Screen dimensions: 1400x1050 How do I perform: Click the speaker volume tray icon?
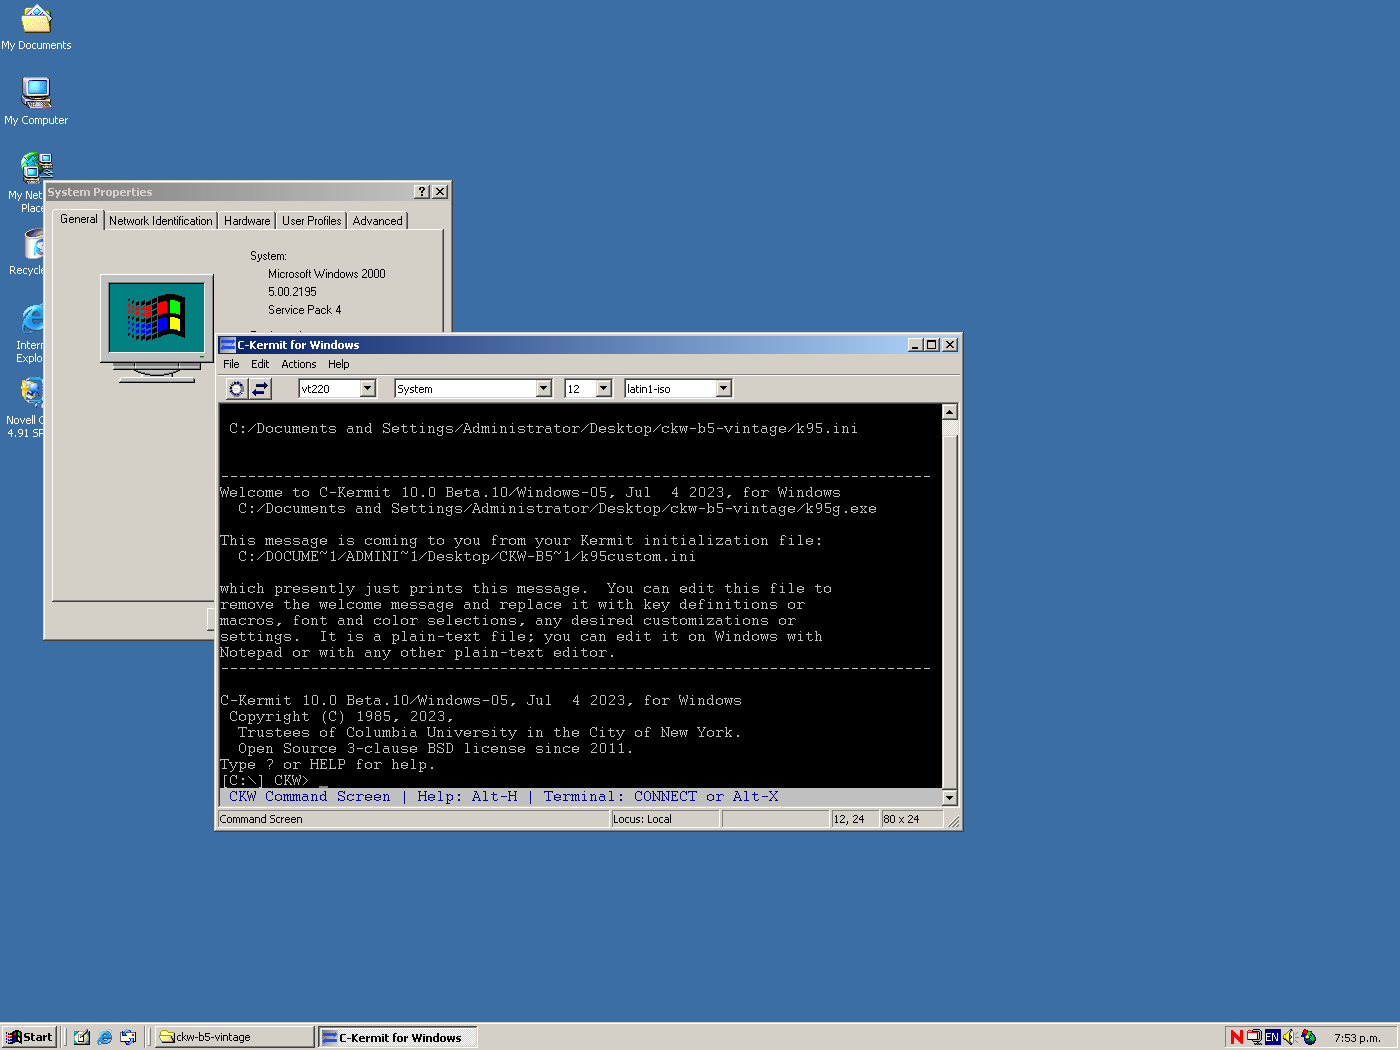(x=1289, y=1037)
